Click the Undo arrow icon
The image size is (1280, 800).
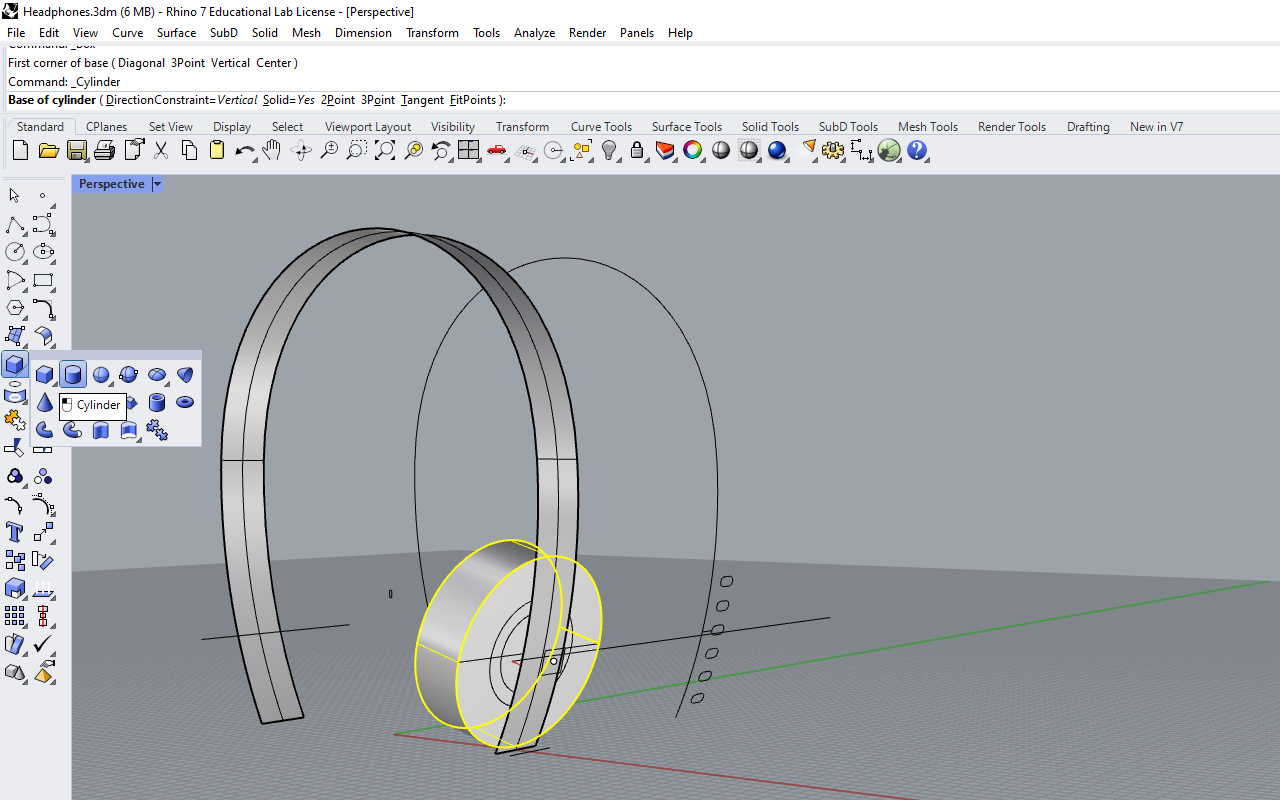[245, 151]
